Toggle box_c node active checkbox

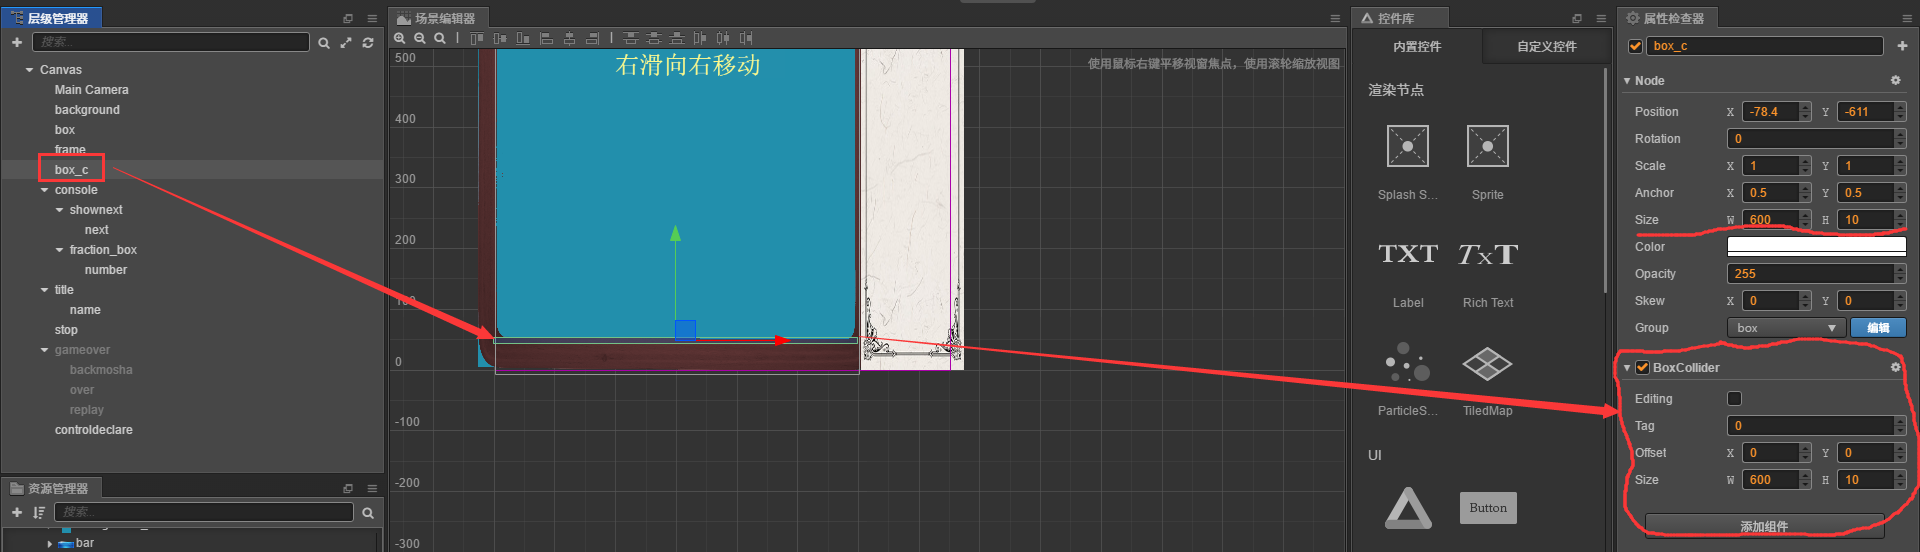(1635, 46)
